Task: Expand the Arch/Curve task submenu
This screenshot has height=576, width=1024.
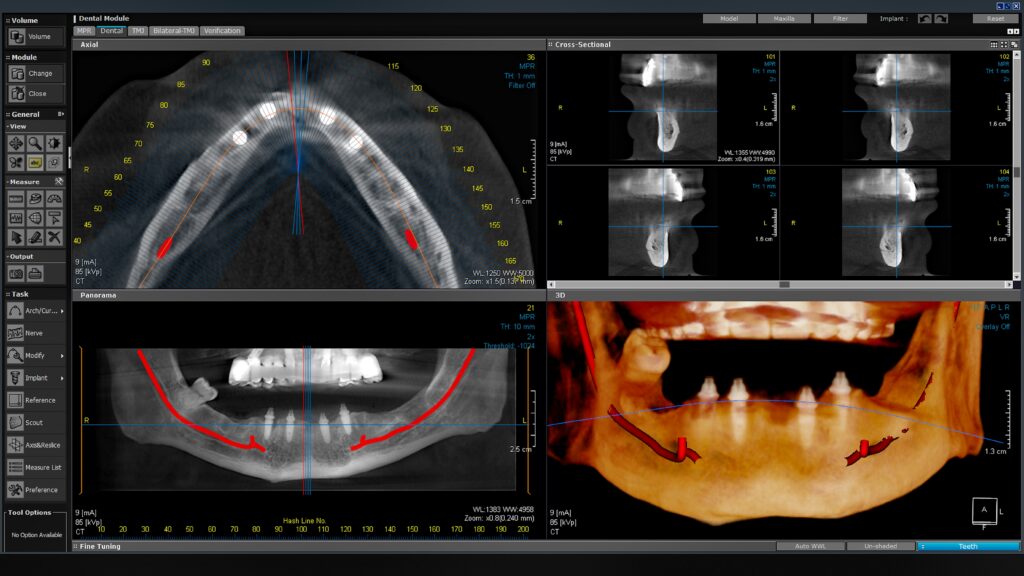Action: [x=62, y=311]
